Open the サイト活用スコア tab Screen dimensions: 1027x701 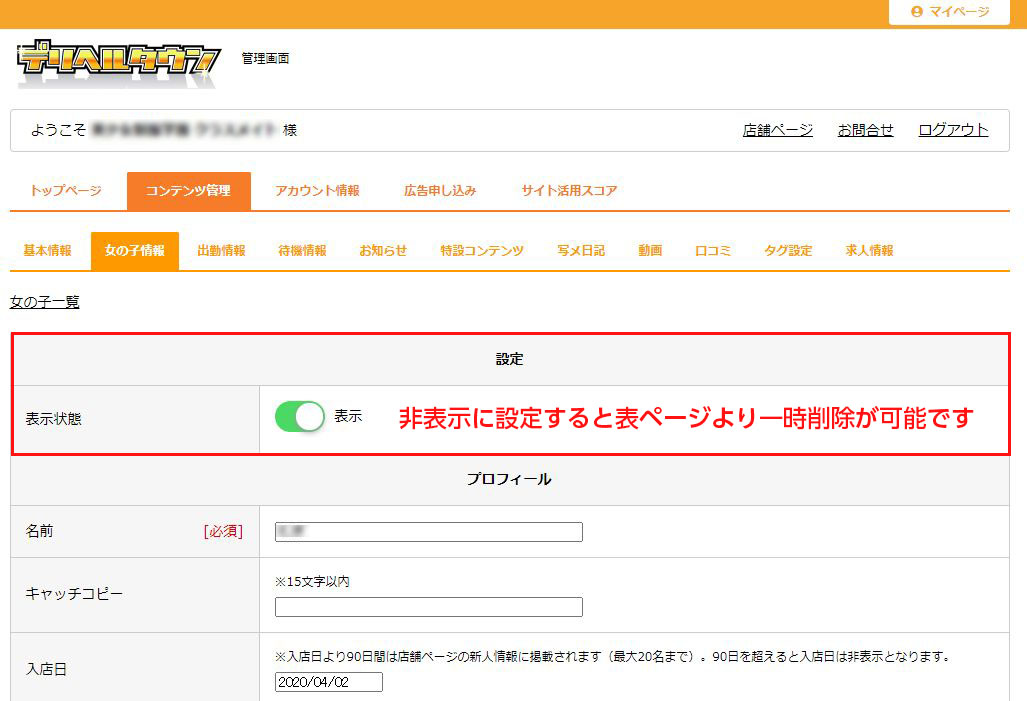[569, 191]
